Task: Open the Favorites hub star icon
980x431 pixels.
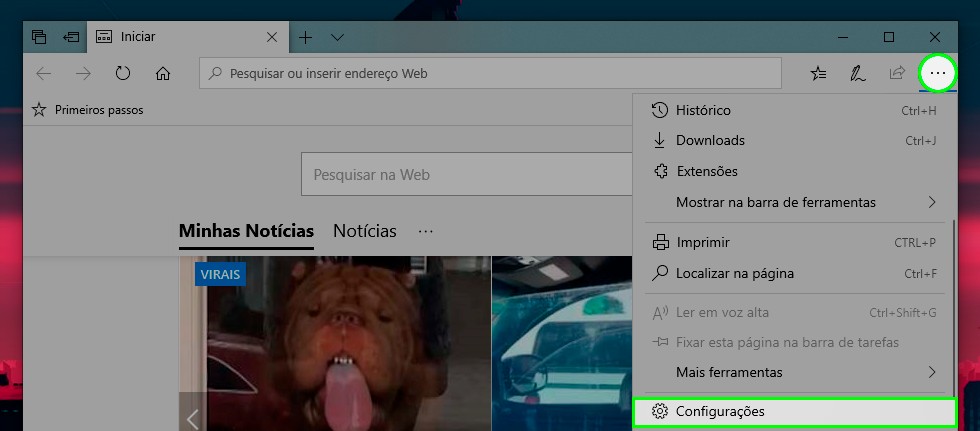Action: click(818, 73)
